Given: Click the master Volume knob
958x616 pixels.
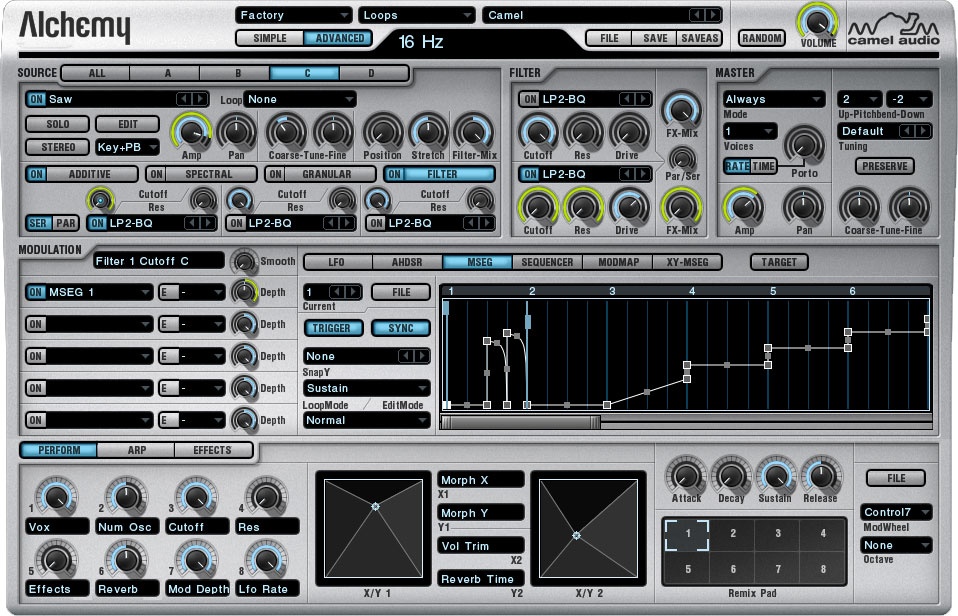Looking at the screenshot, I should pyautogui.click(x=817, y=21).
